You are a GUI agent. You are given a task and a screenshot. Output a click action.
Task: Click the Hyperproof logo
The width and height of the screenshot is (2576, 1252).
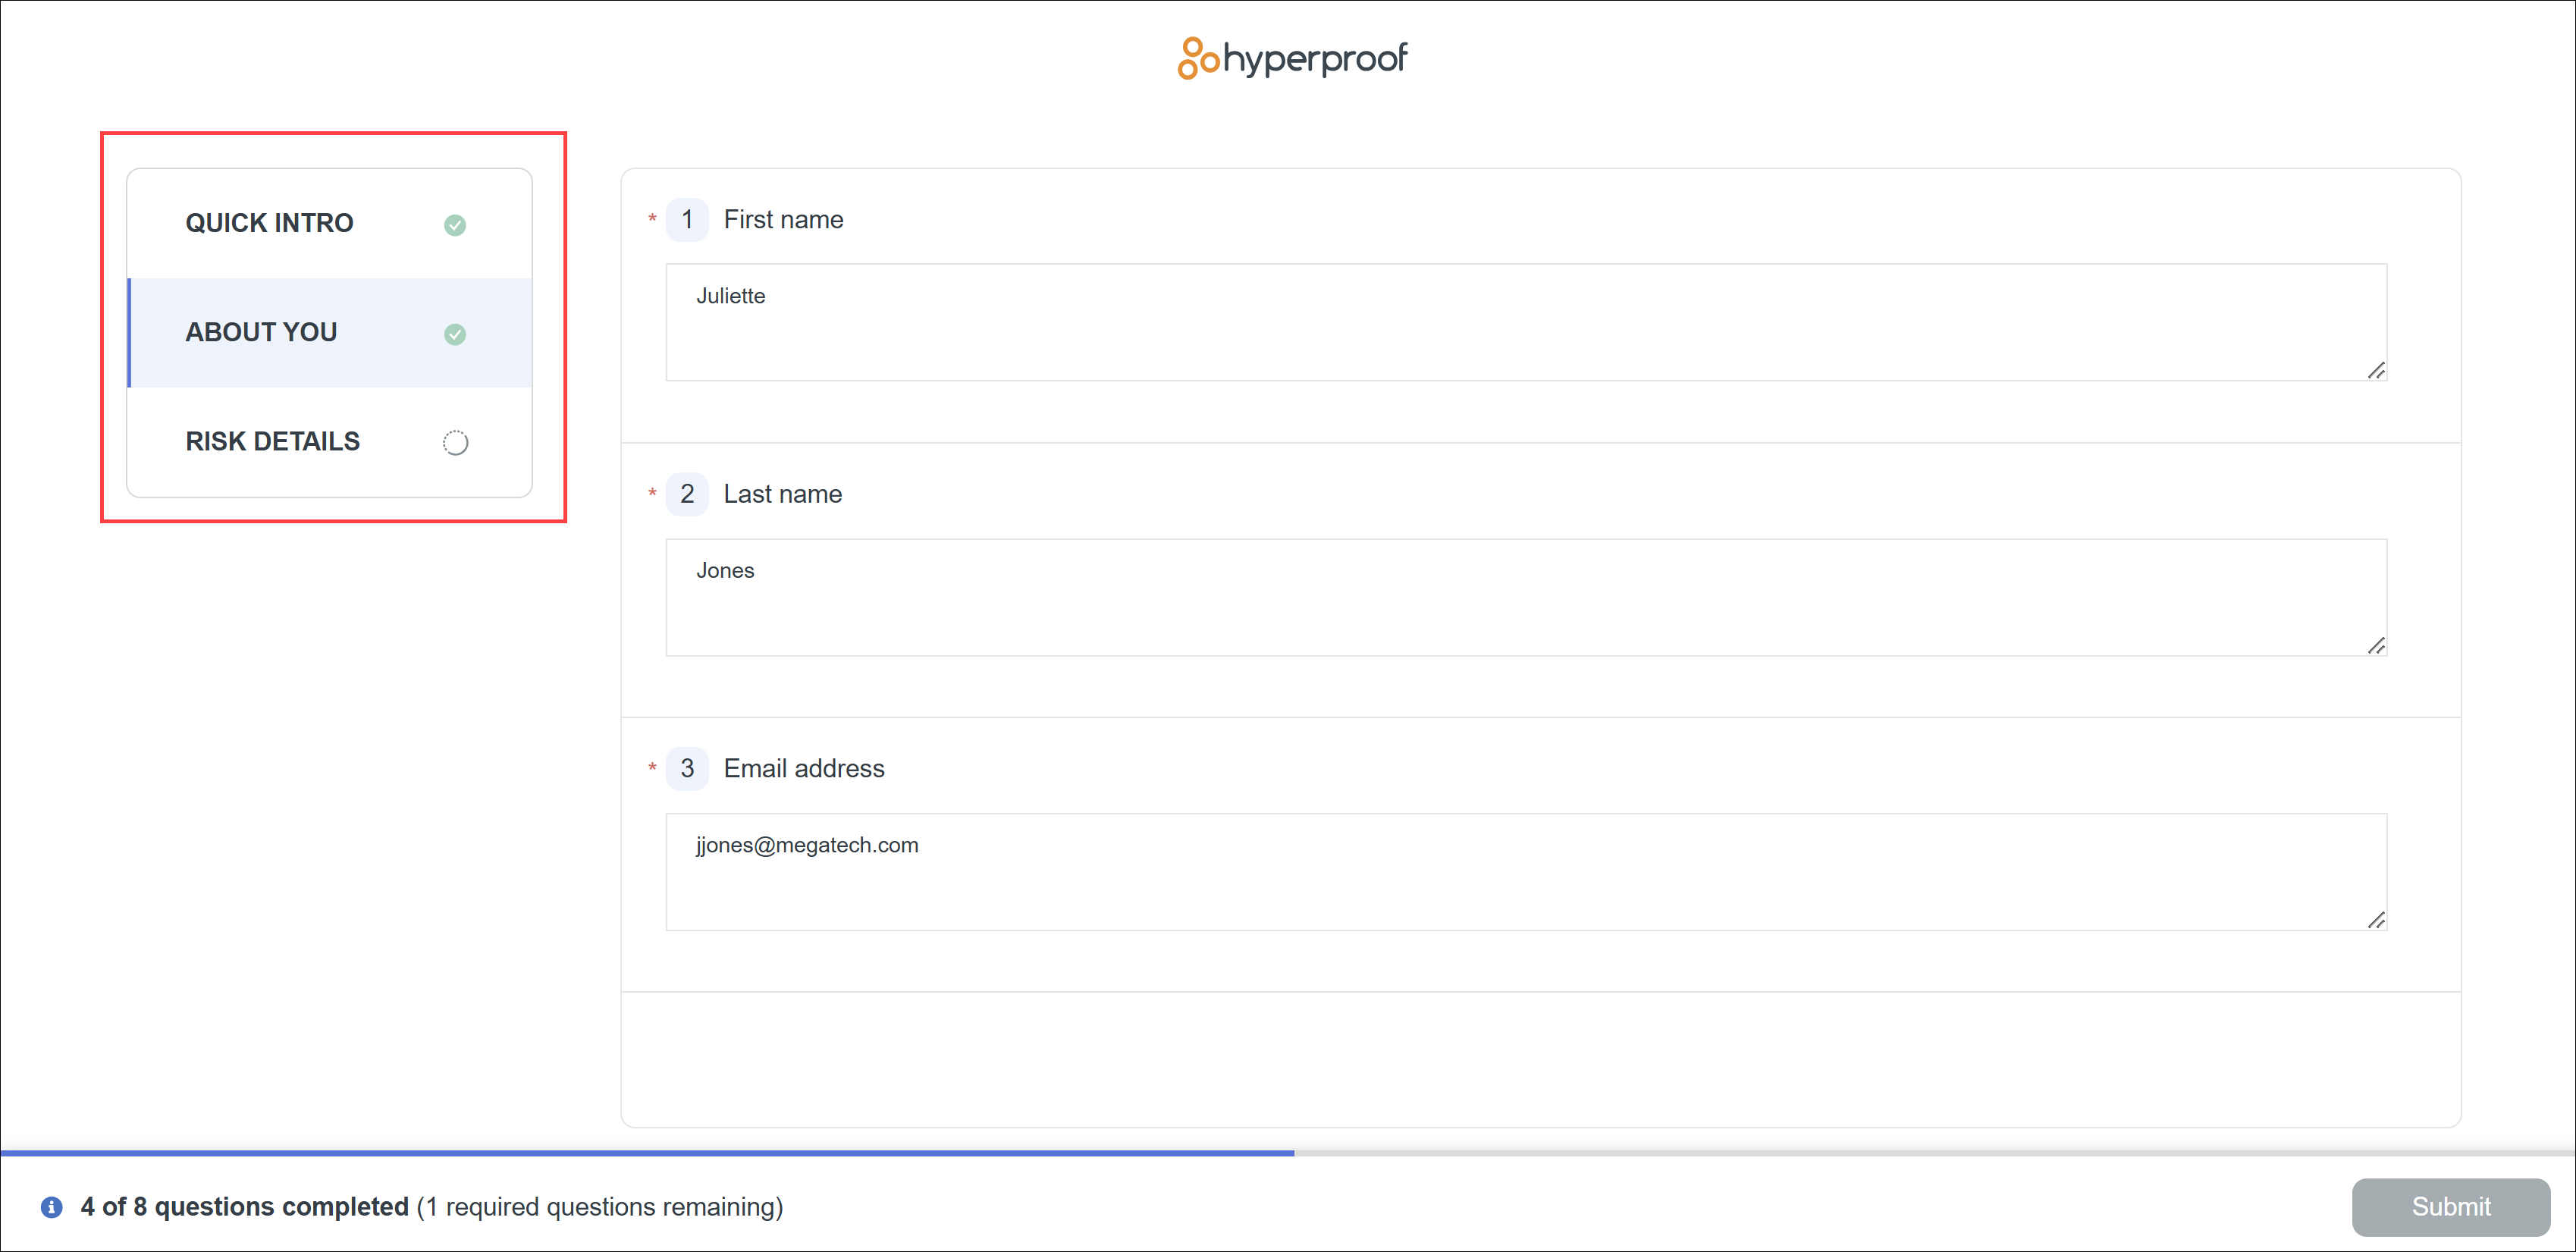pos(1292,58)
